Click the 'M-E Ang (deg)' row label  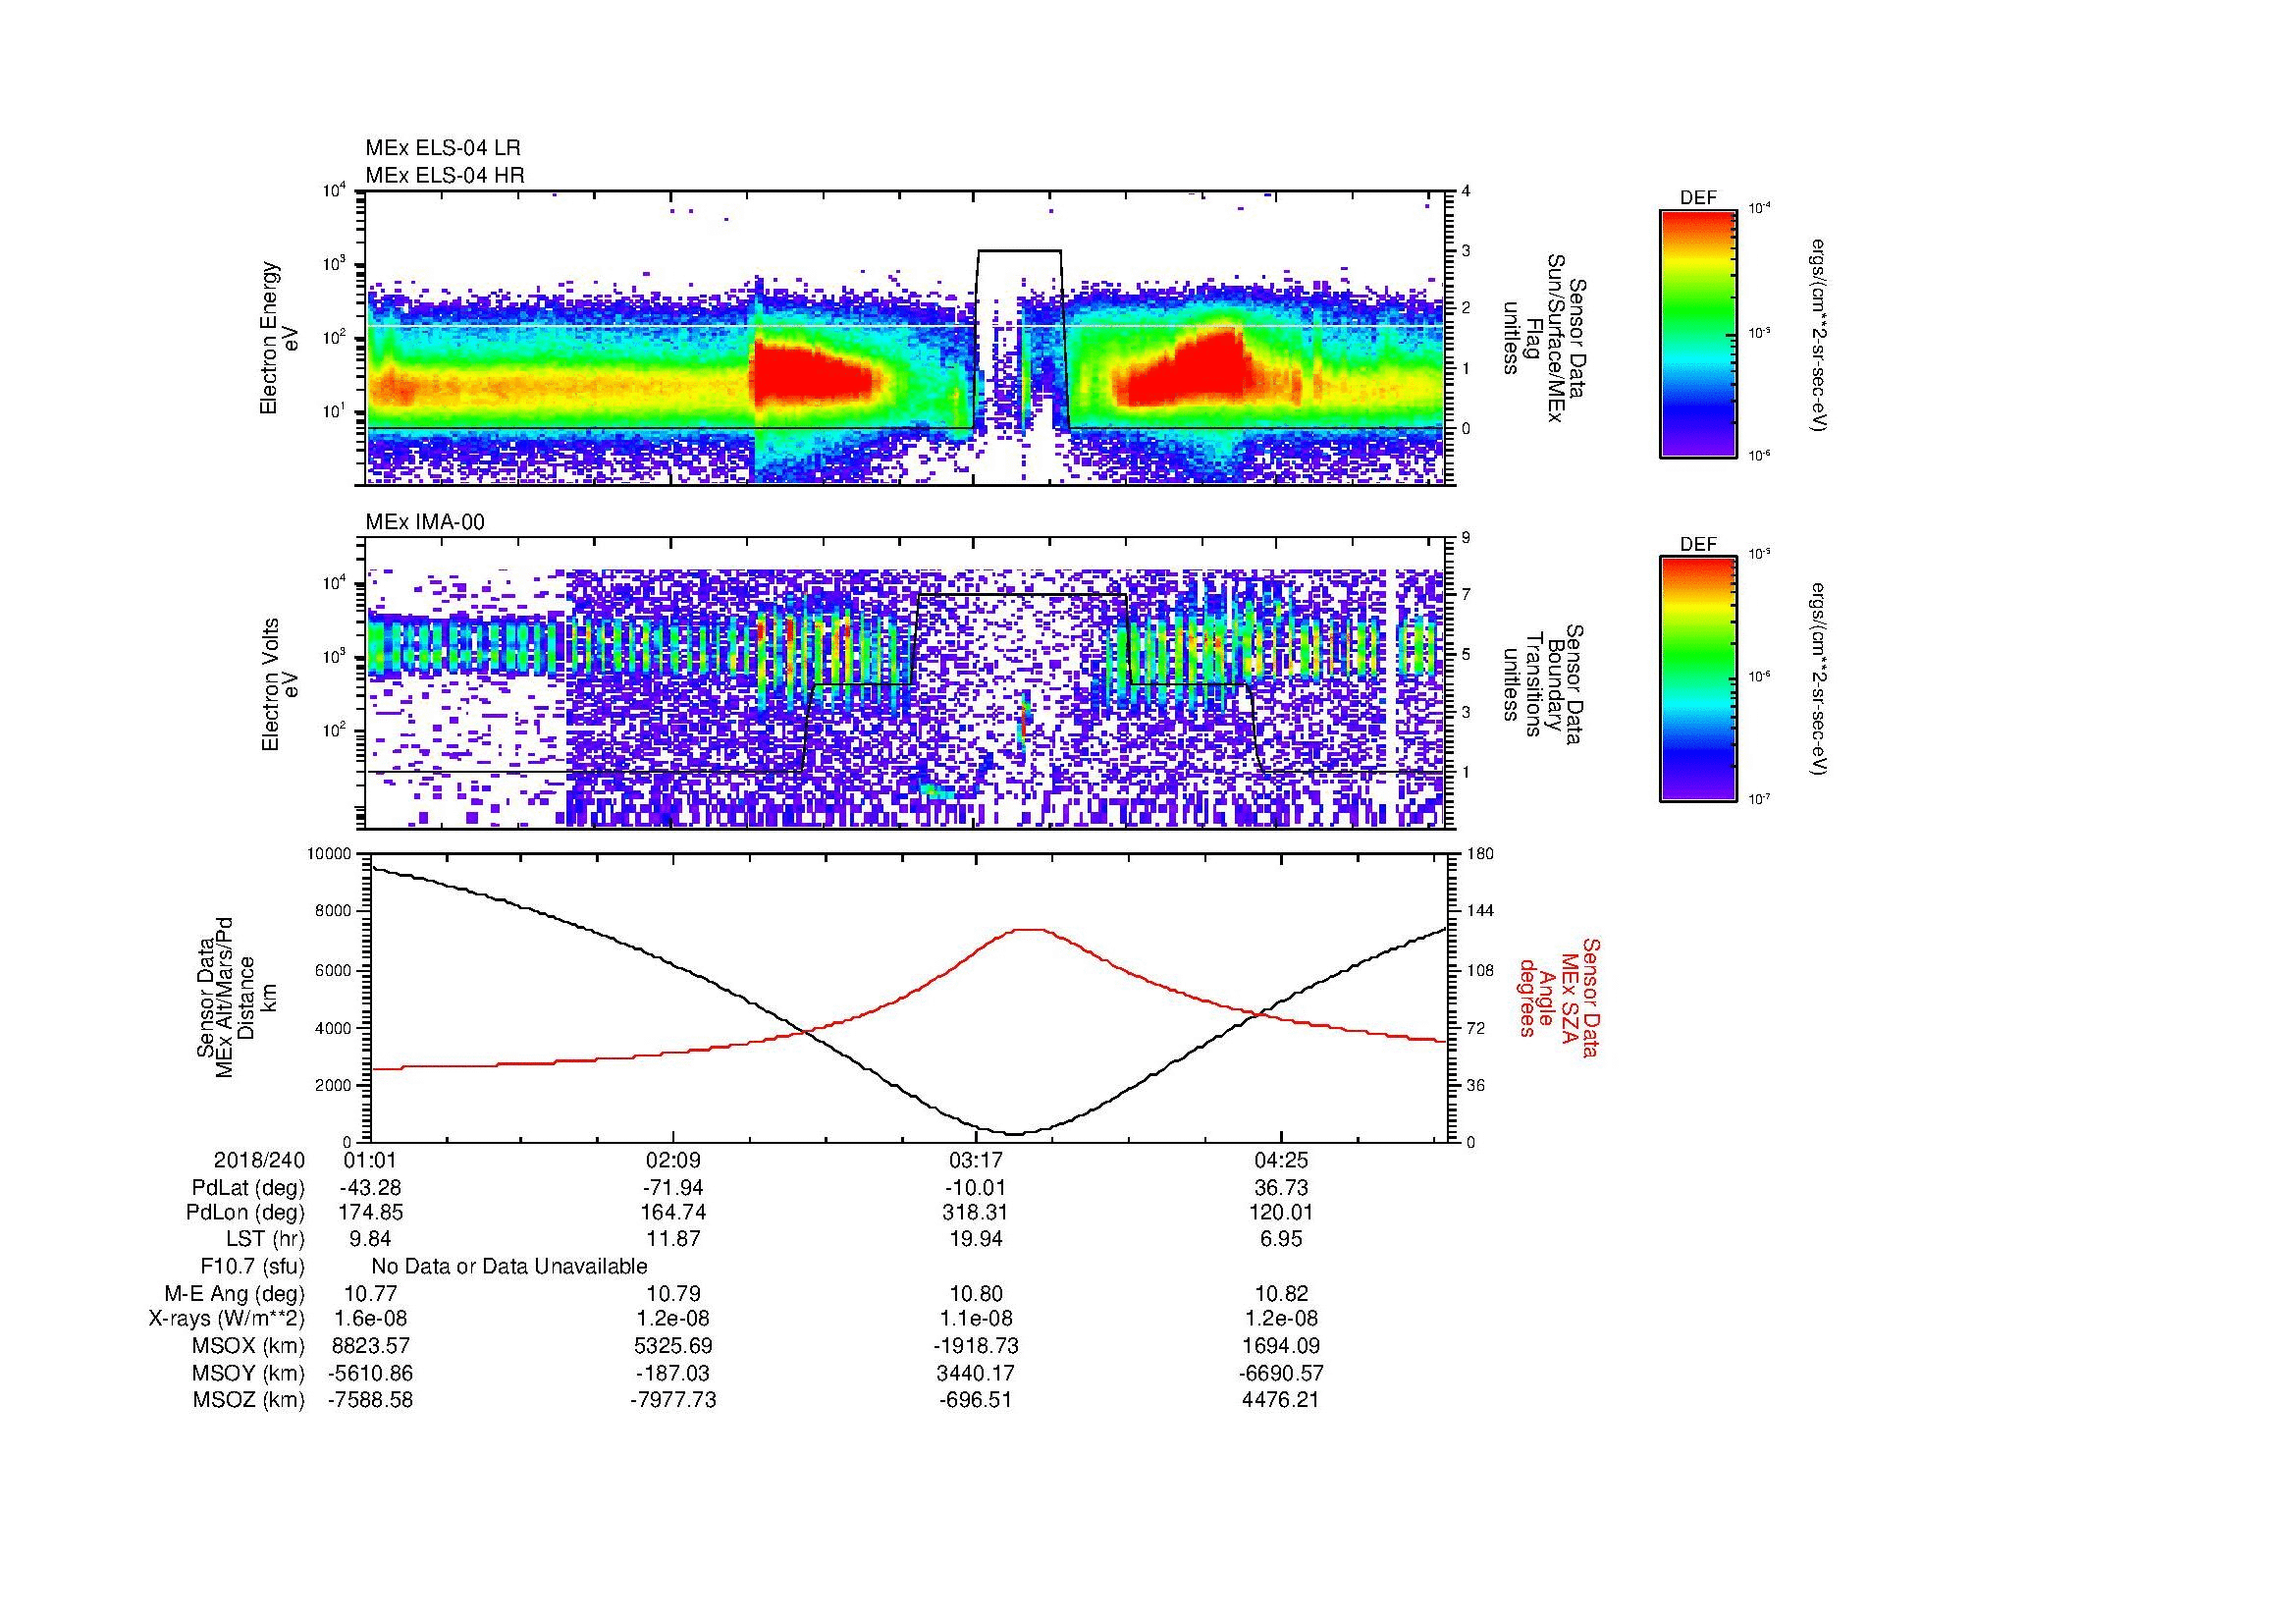pos(235,1293)
